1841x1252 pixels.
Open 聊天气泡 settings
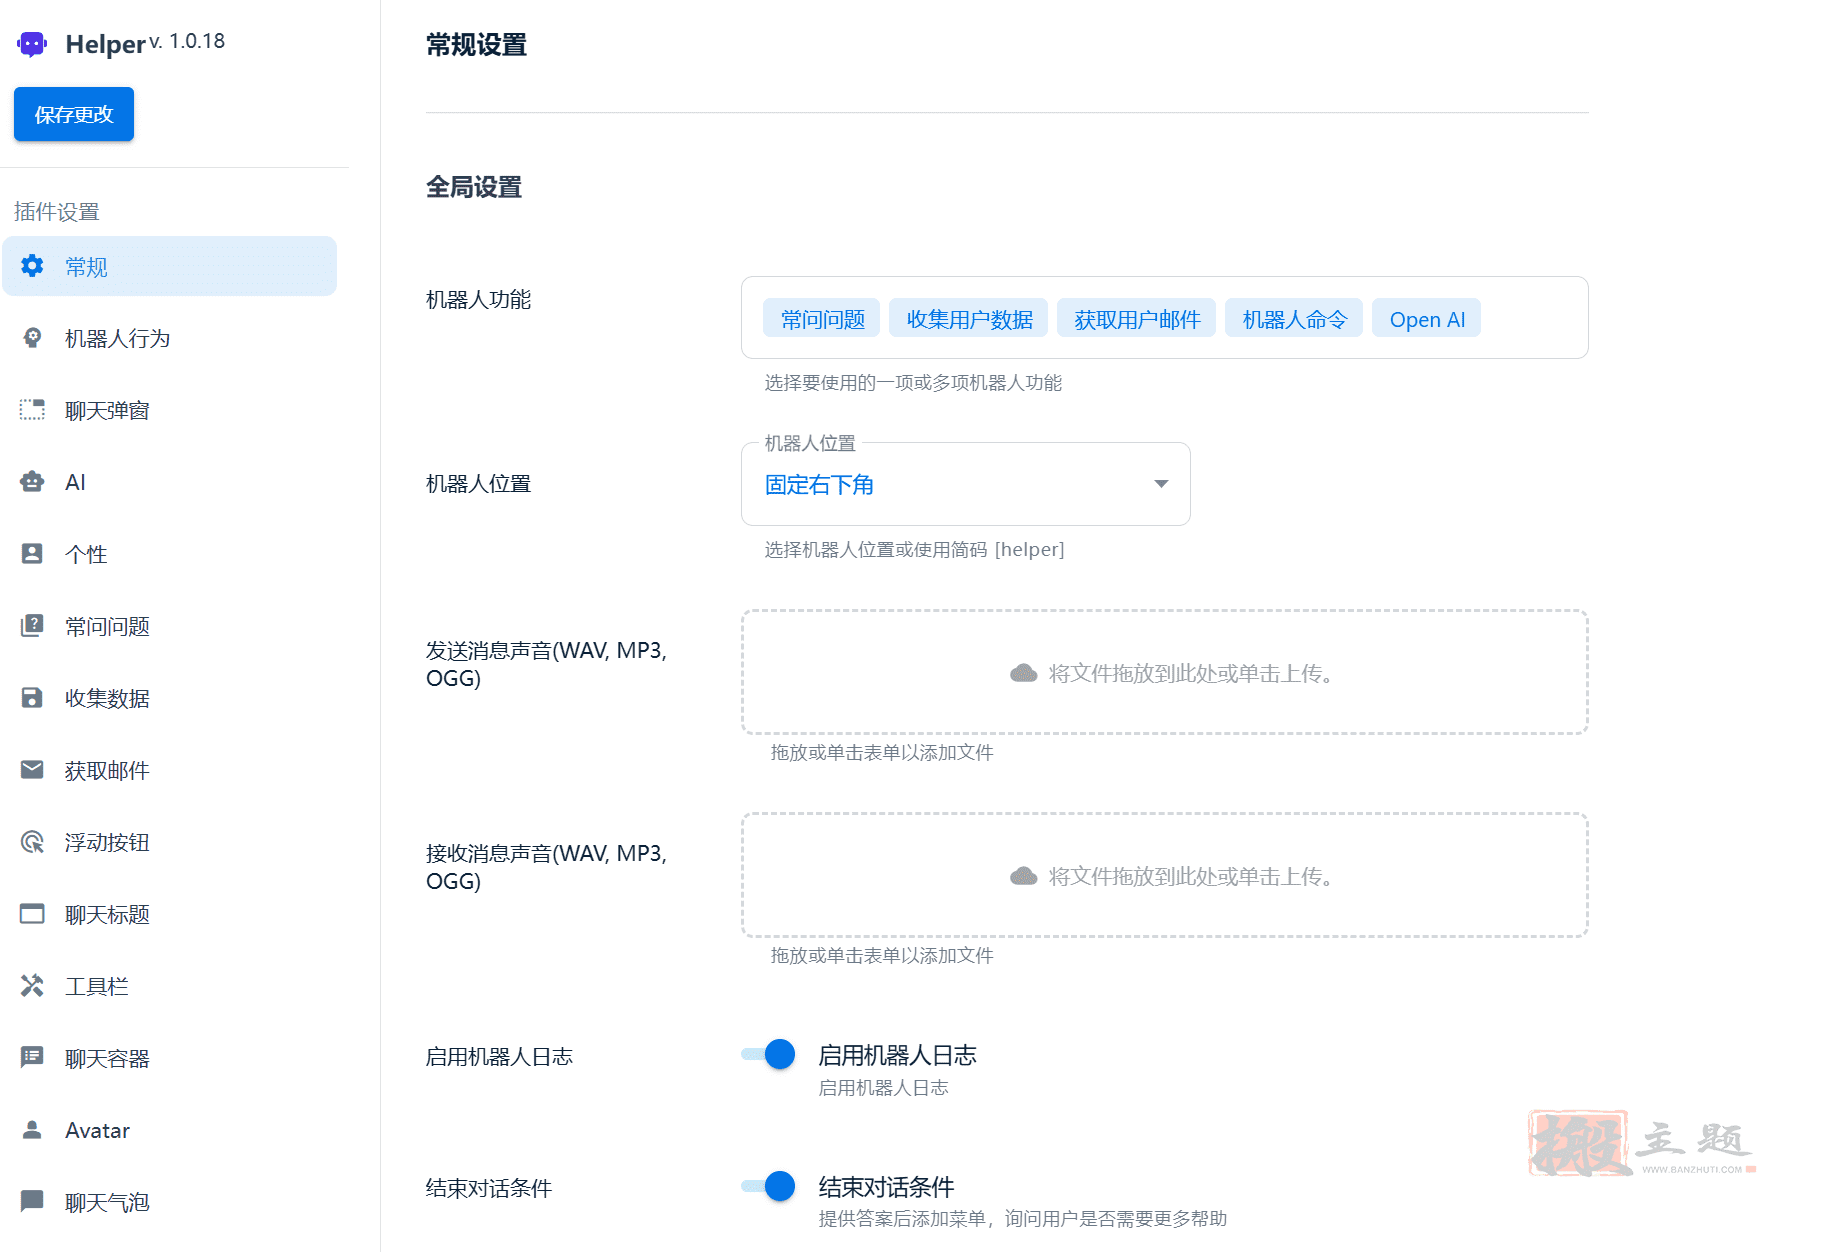click(170, 1202)
